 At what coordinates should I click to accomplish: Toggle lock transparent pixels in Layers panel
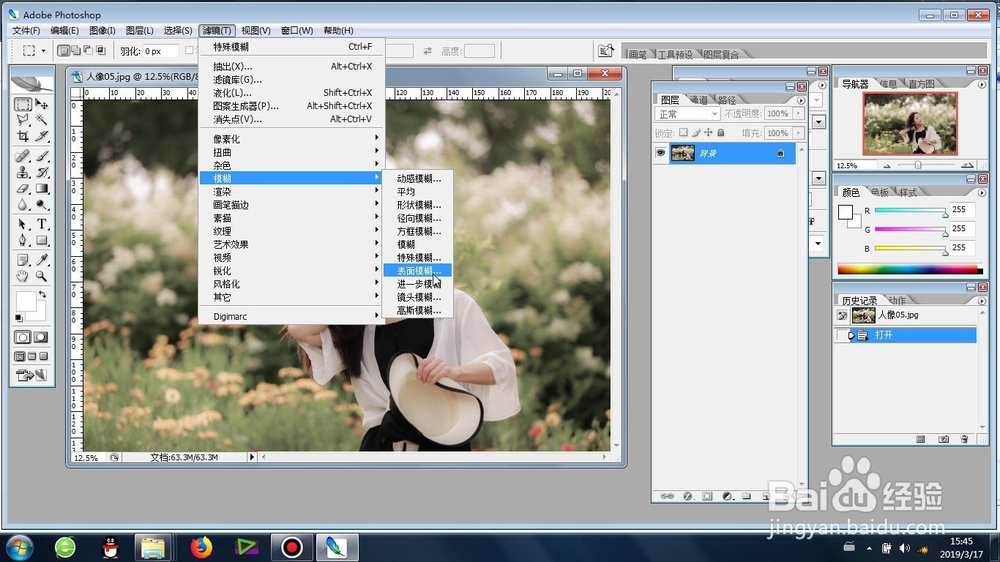pyautogui.click(x=683, y=133)
